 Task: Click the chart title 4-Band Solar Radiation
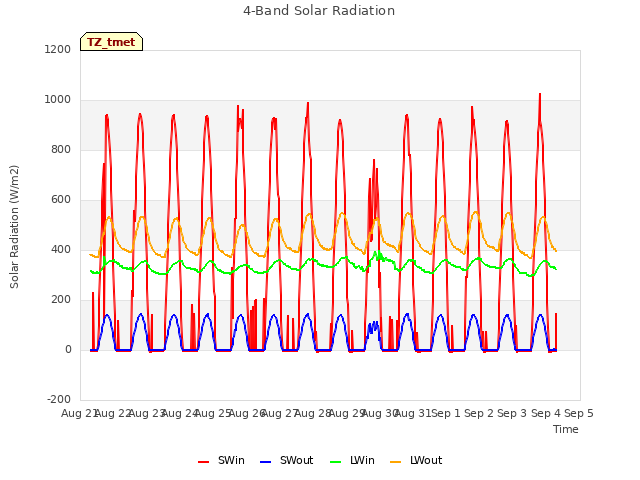pyautogui.click(x=319, y=11)
